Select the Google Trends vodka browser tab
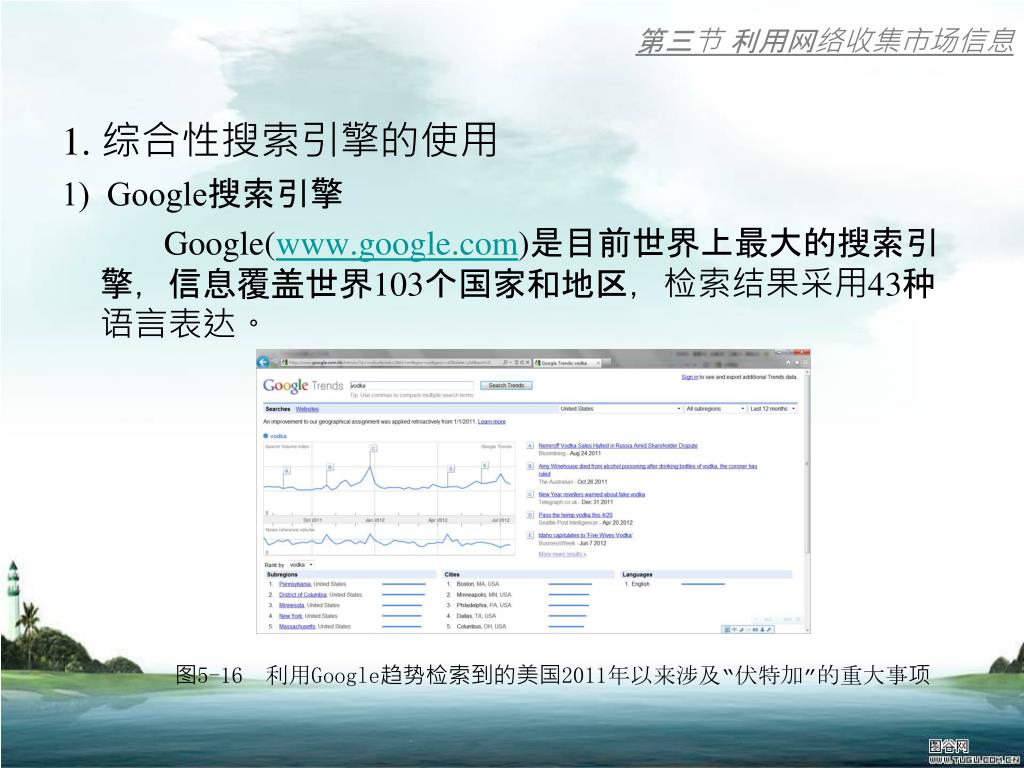The width and height of the screenshot is (1024, 768). [566, 362]
